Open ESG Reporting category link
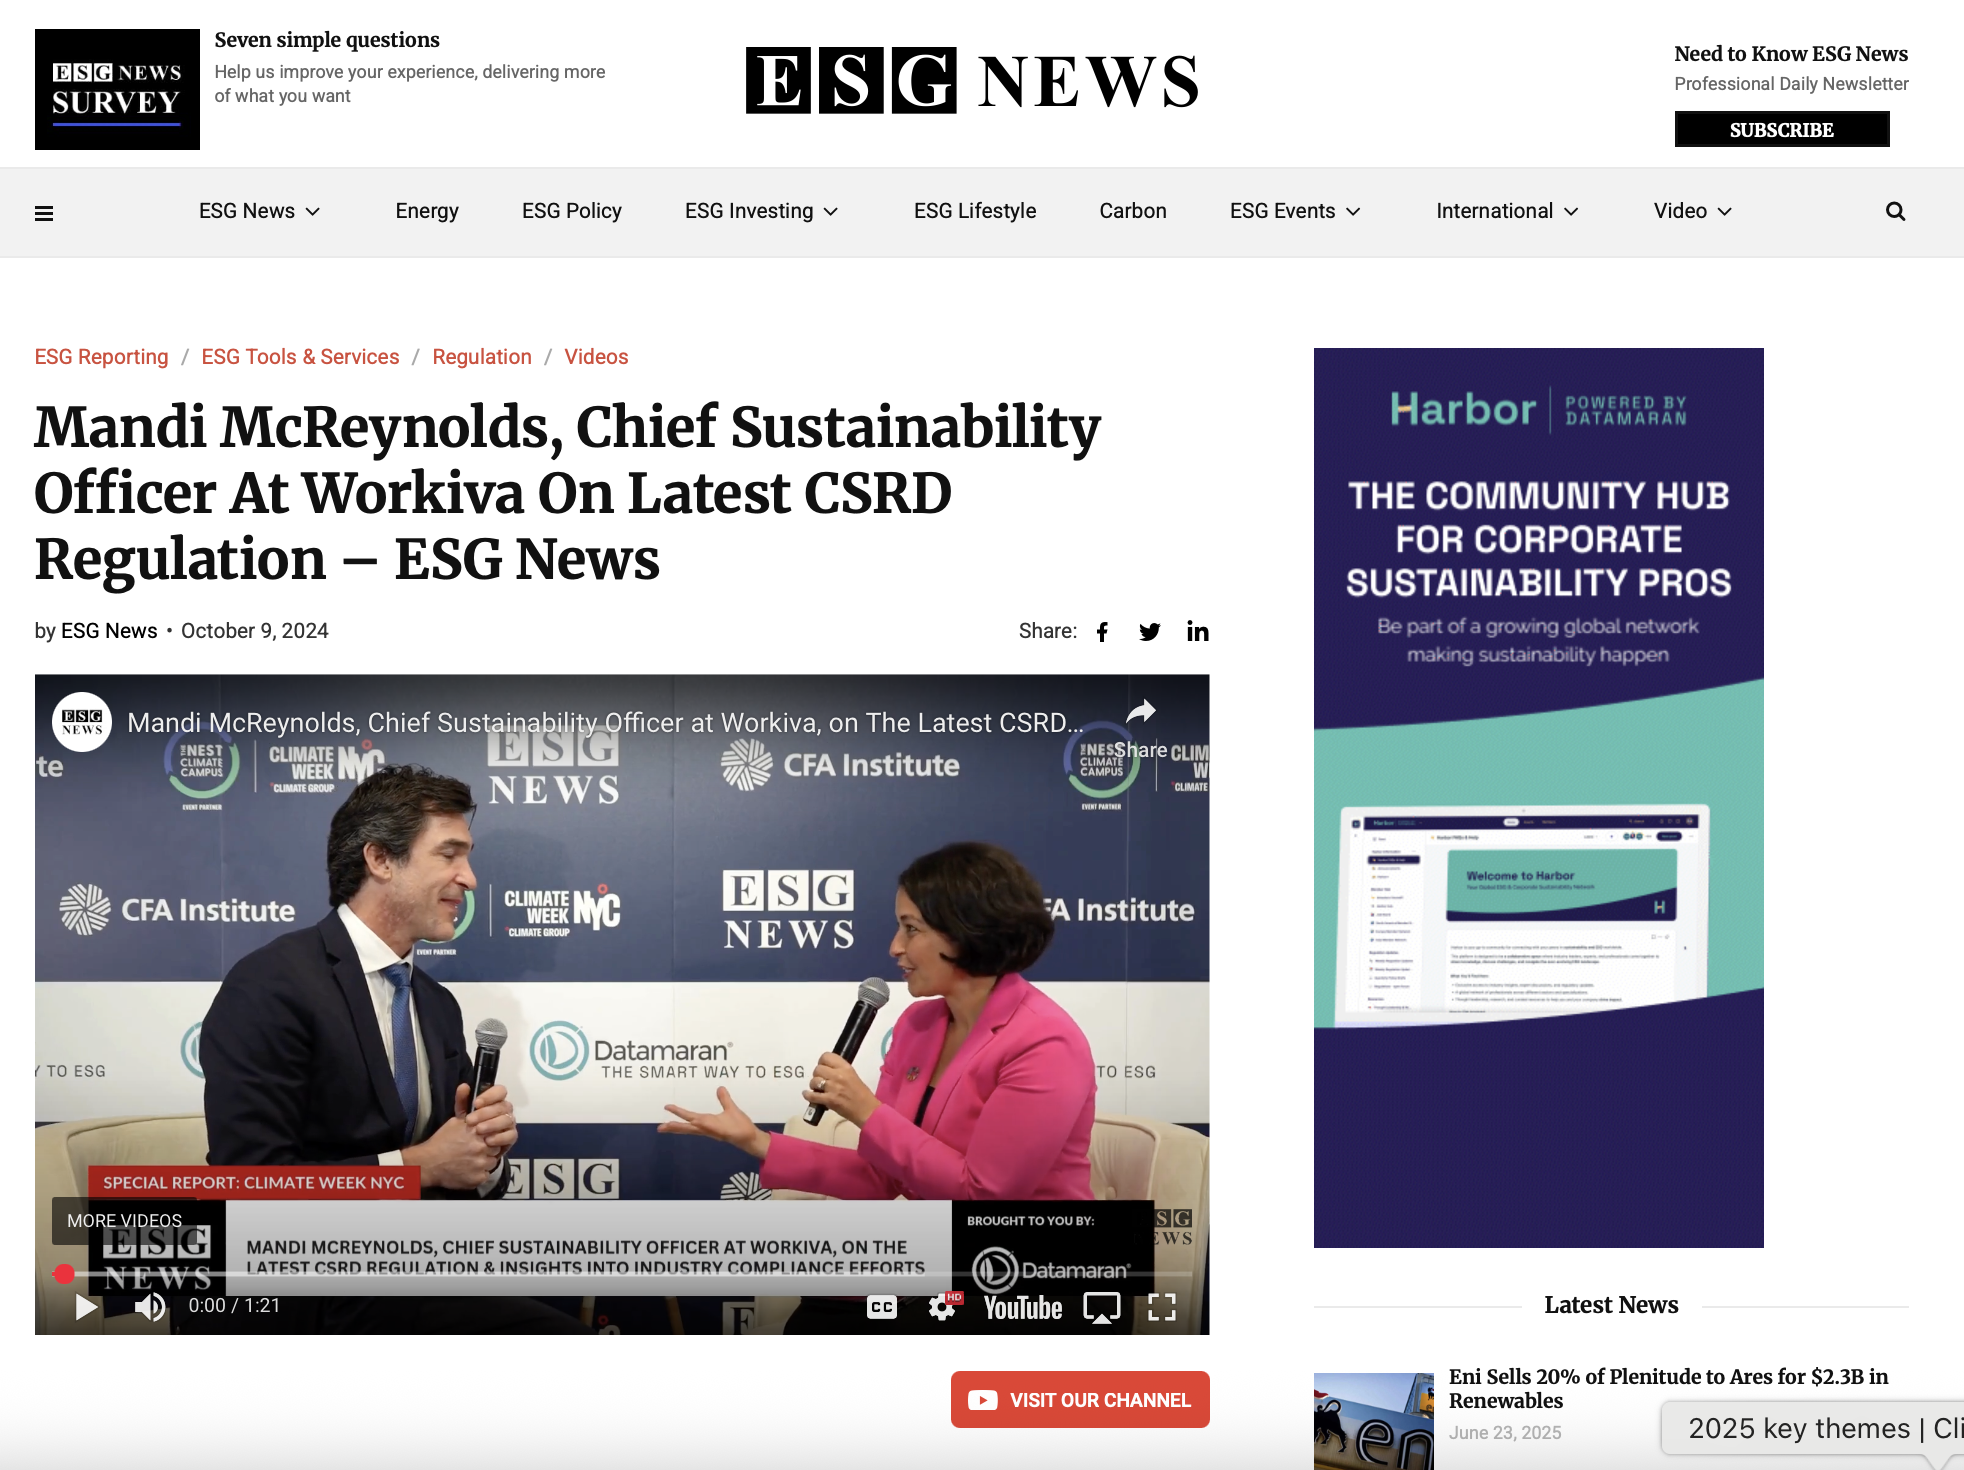The height and width of the screenshot is (1470, 1964). click(x=101, y=357)
